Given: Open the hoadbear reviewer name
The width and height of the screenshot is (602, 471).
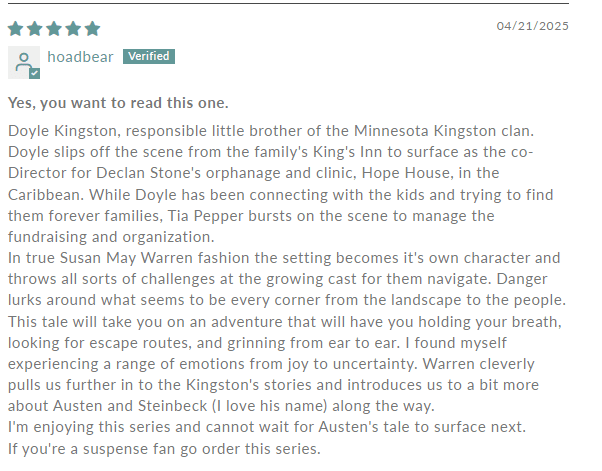Looking at the screenshot, I should [80, 57].
